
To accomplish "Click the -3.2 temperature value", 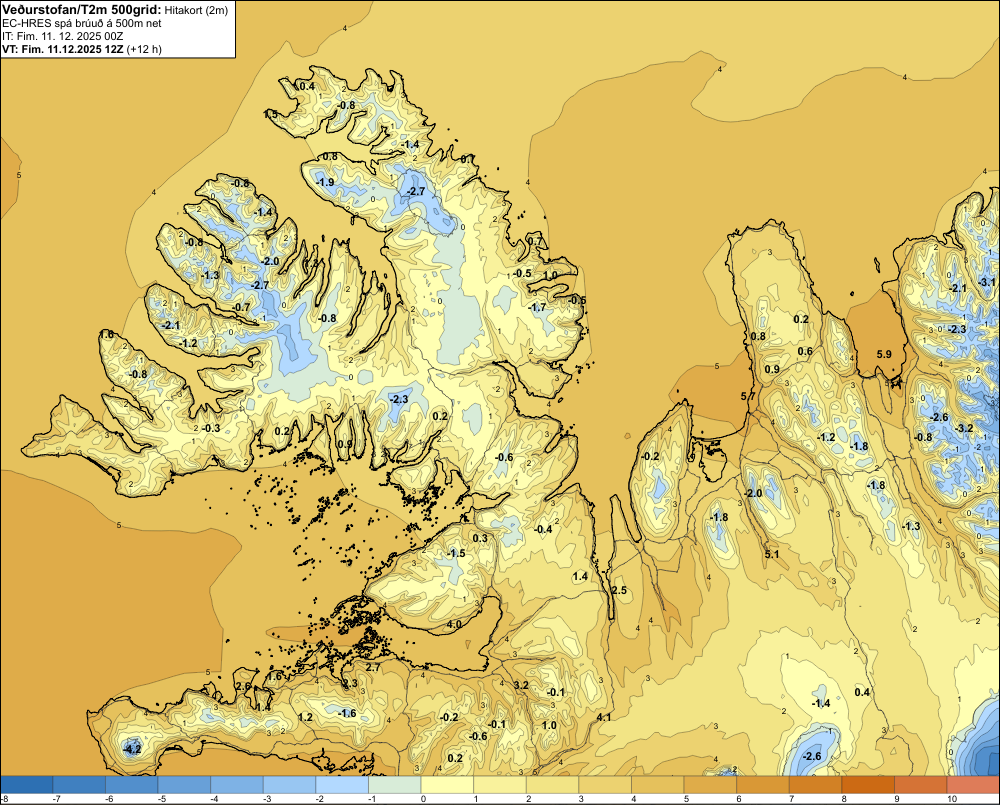I will (x=965, y=428).
